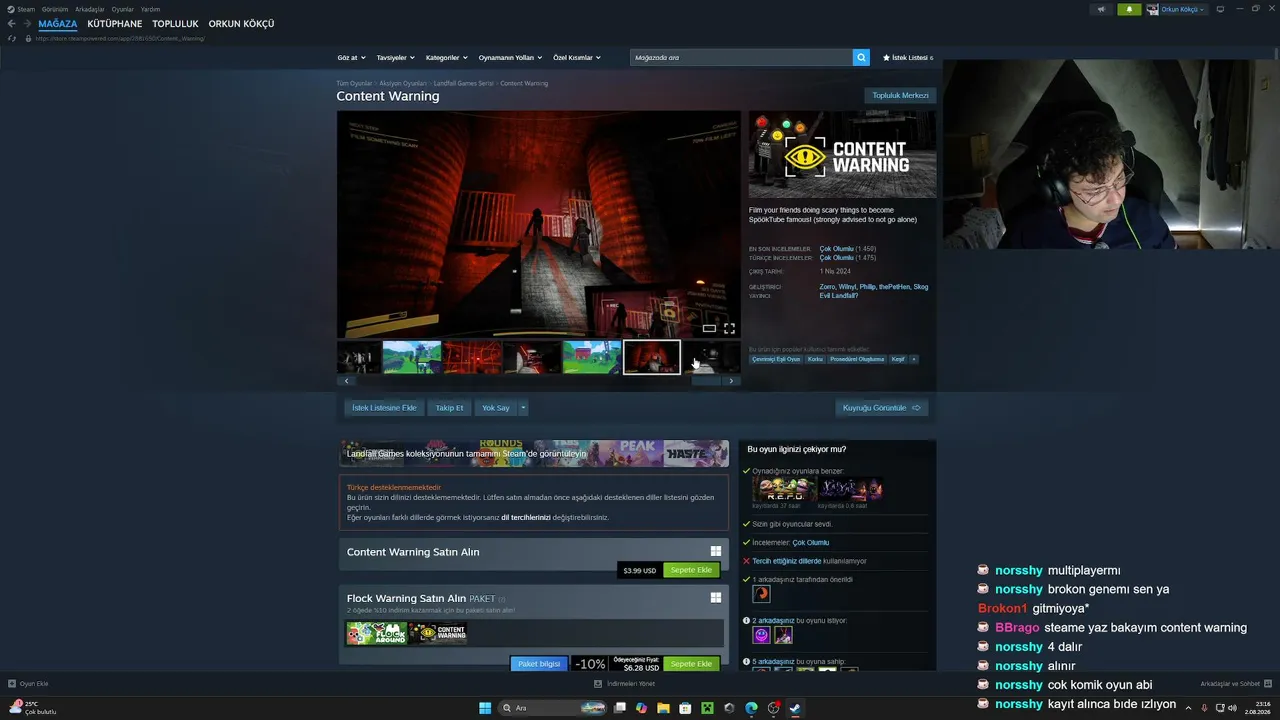Open Microsoft Edge from the taskbar
1280x720 pixels.
pos(751,708)
